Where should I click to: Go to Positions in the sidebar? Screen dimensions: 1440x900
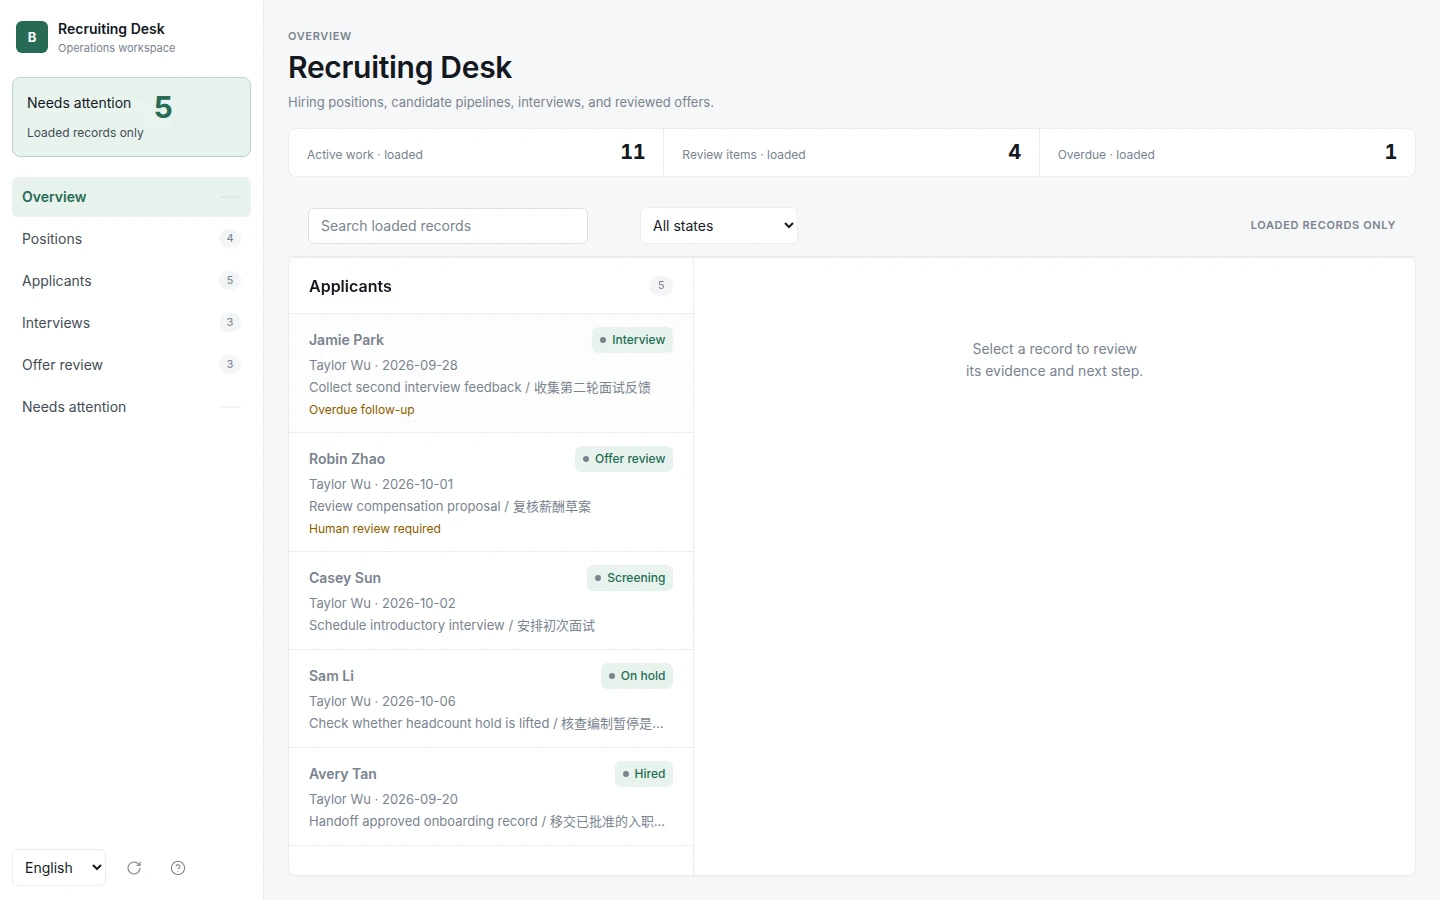(131, 239)
